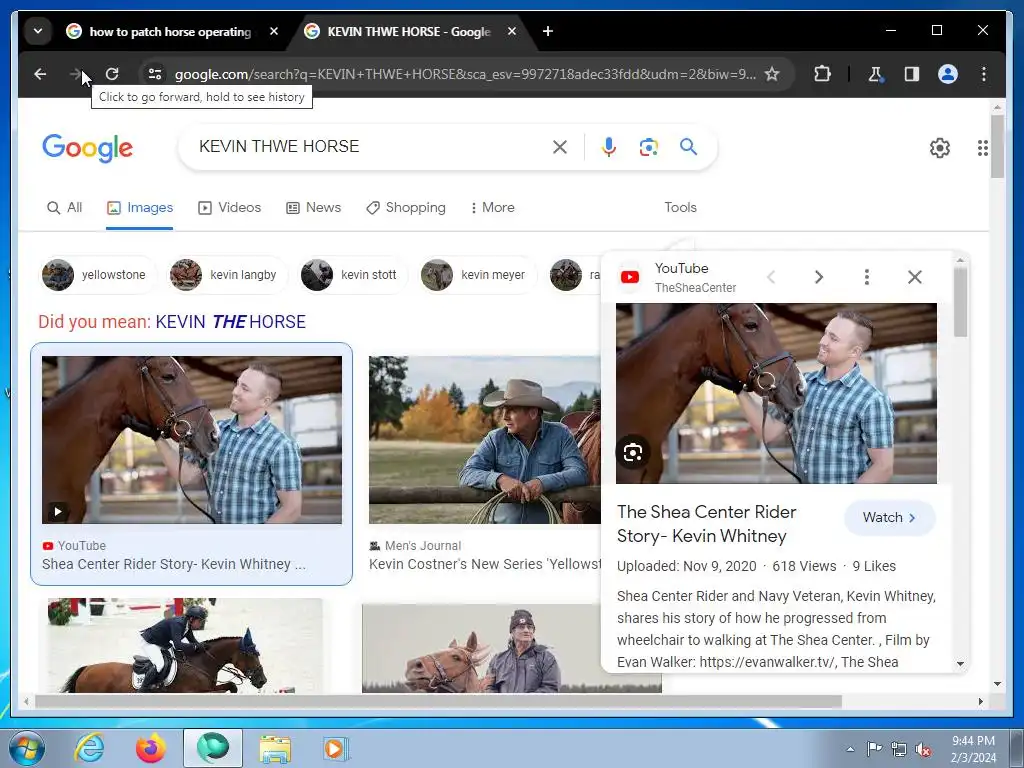Open the Tools filter options
1024x768 pixels.
680,208
